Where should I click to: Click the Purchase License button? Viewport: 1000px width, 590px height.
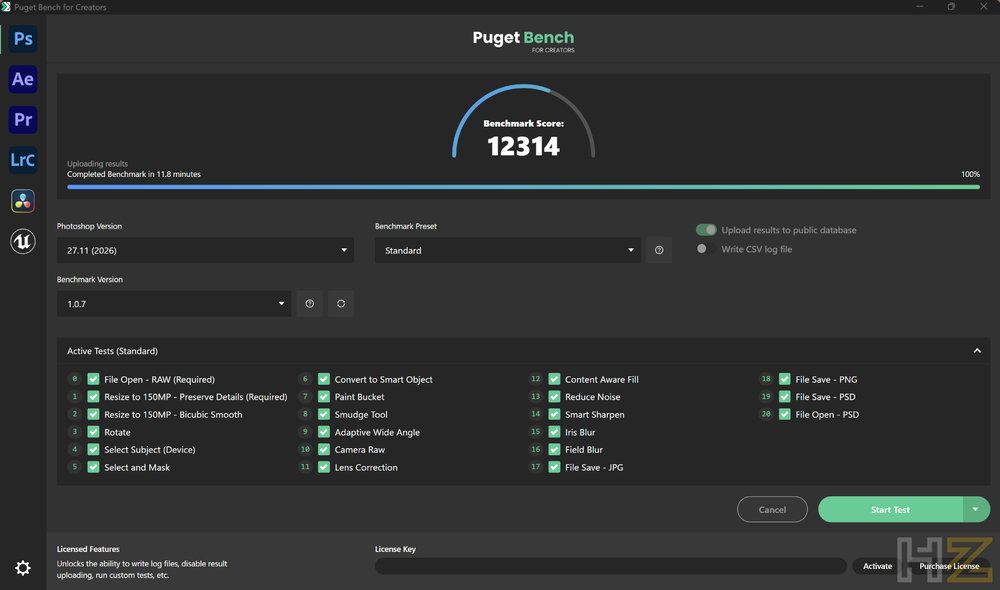[949, 566]
